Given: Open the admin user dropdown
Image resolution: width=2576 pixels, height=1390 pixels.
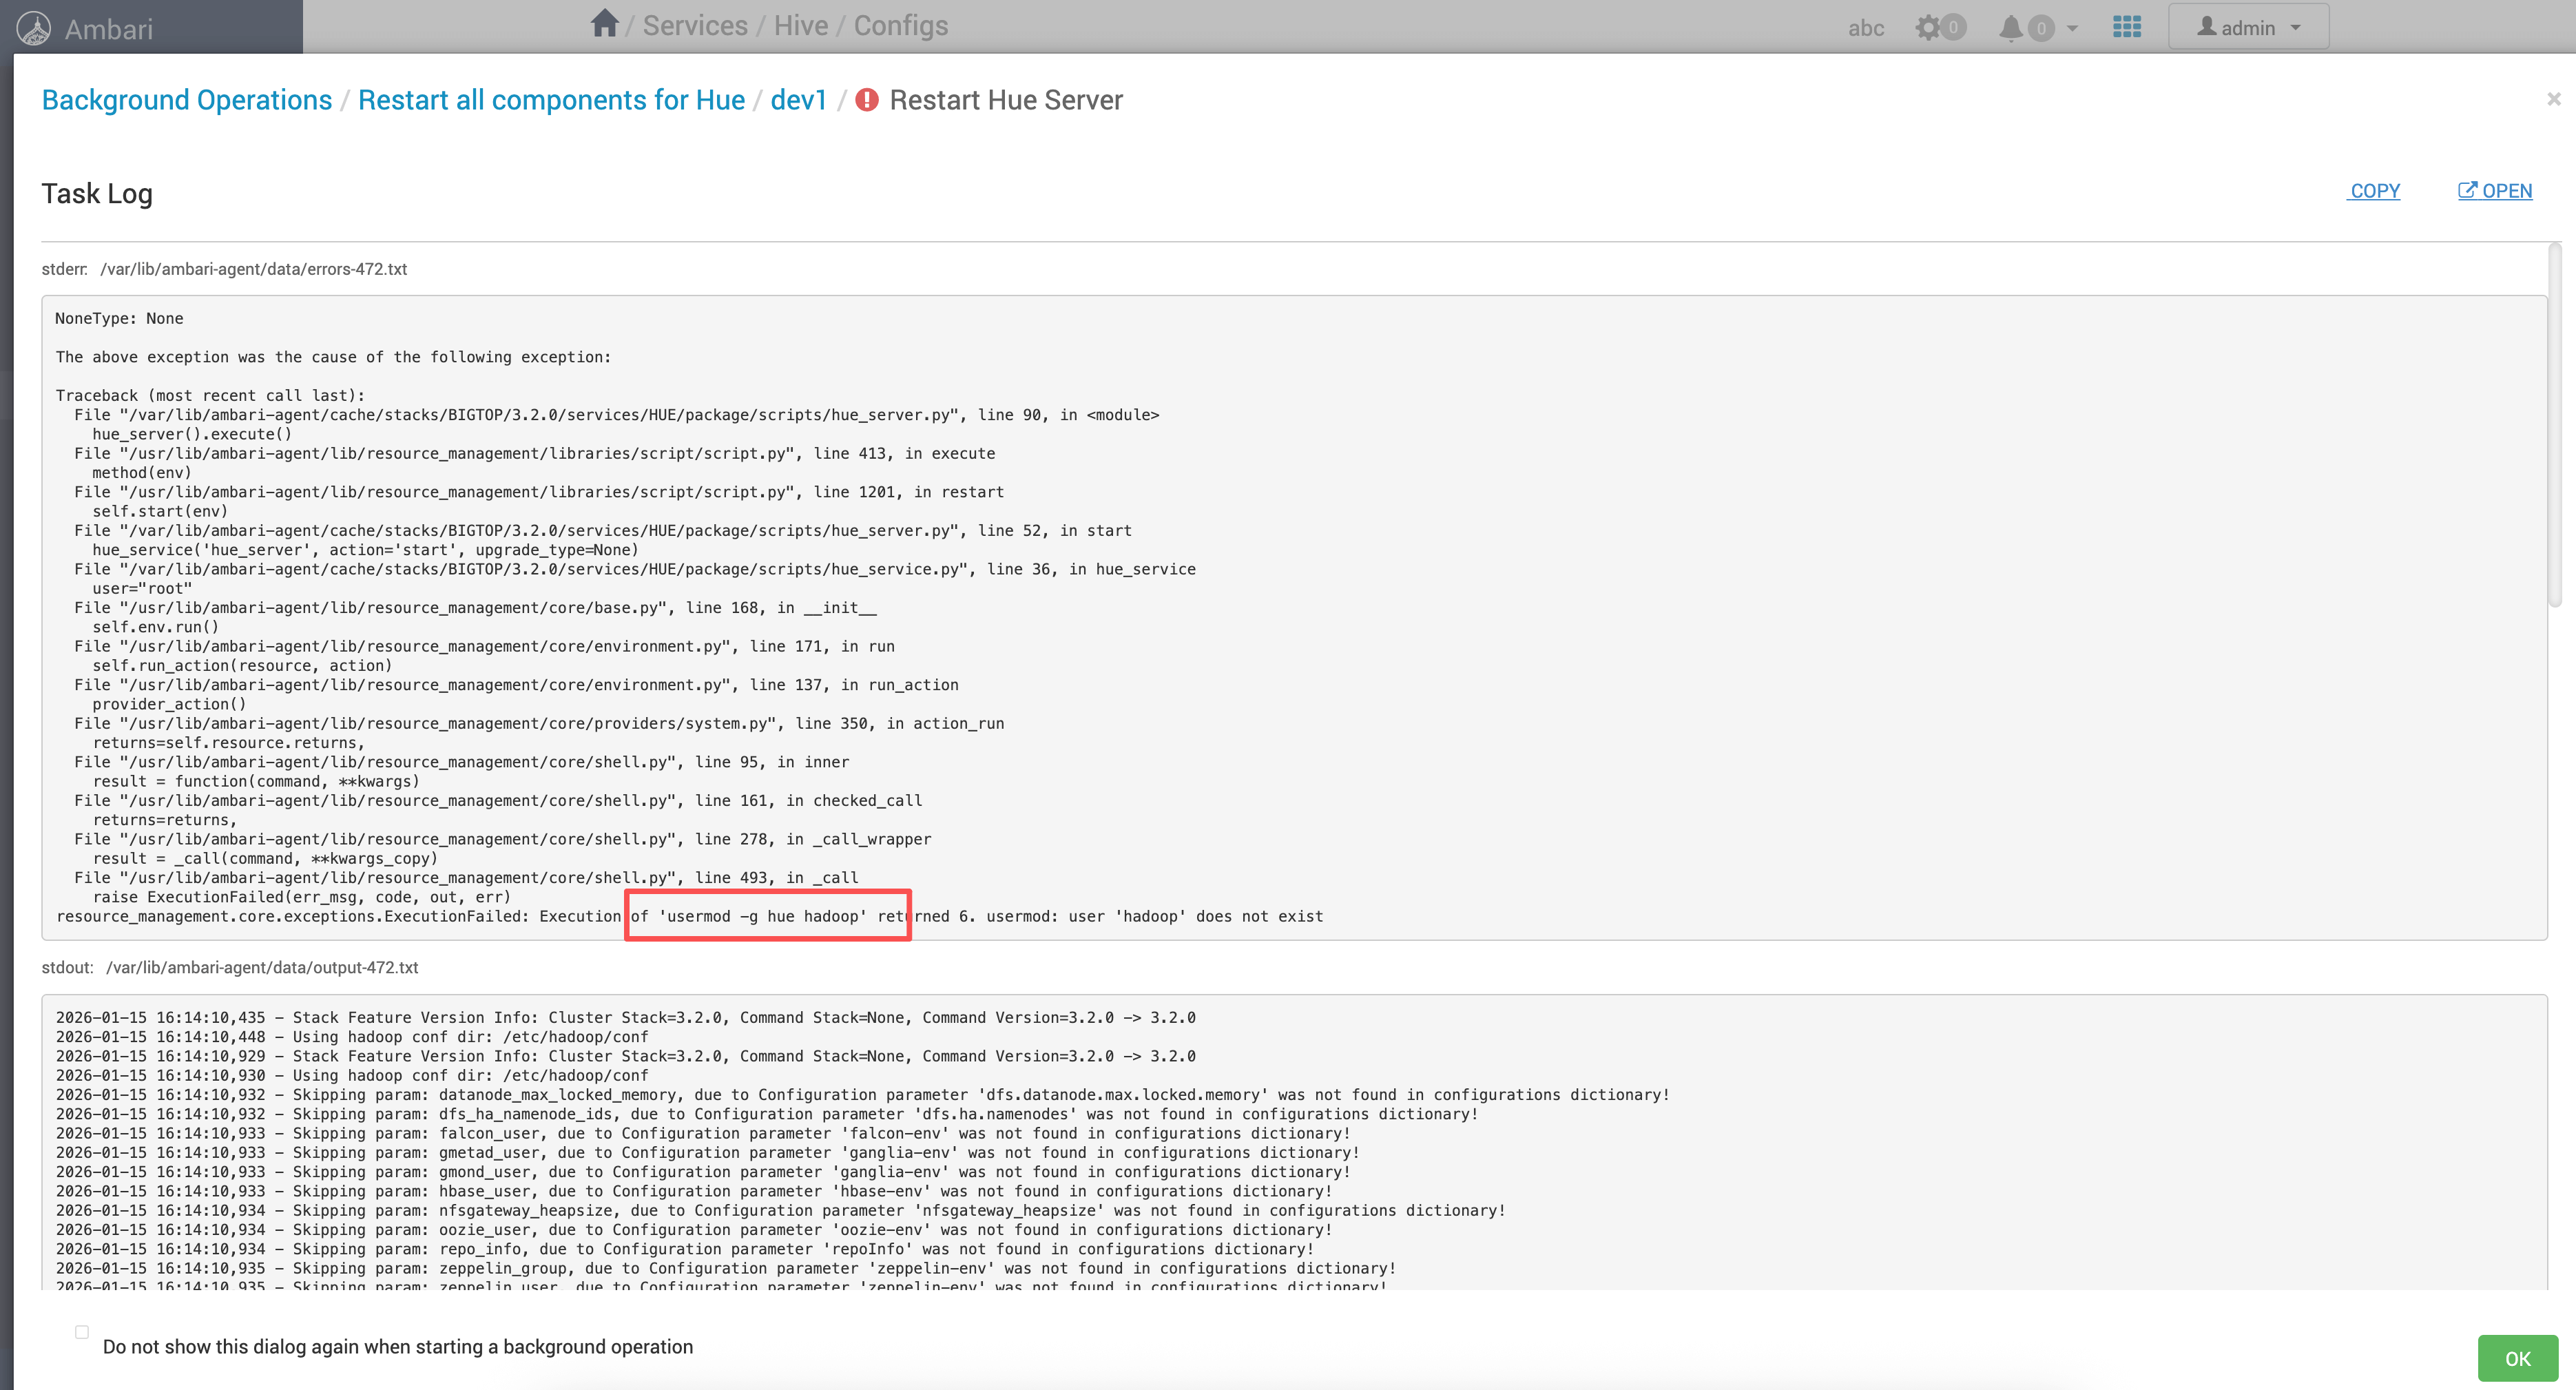Looking at the screenshot, I should click(2248, 28).
